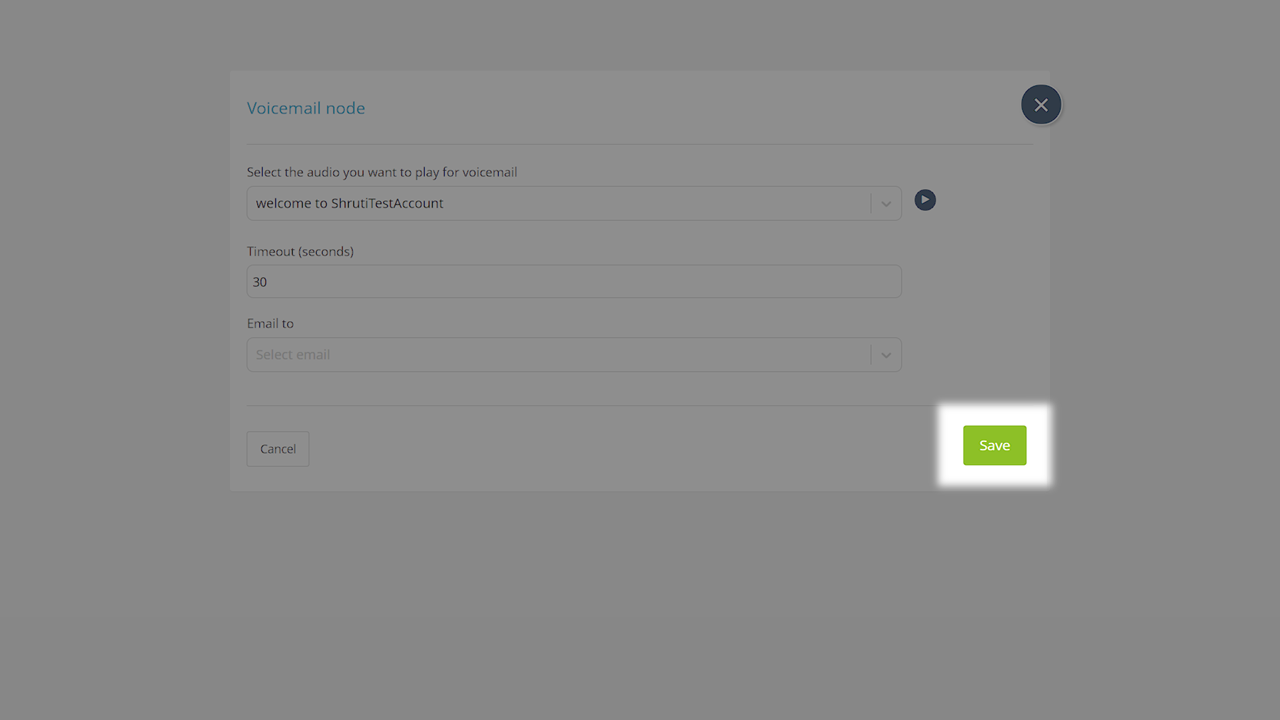This screenshot has width=1280, height=720.
Task: Play the selected voicemail audio preview
Action: tap(925, 200)
